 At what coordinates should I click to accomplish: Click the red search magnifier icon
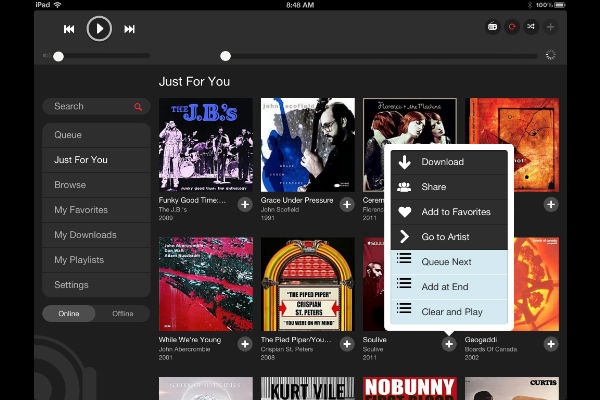click(138, 107)
